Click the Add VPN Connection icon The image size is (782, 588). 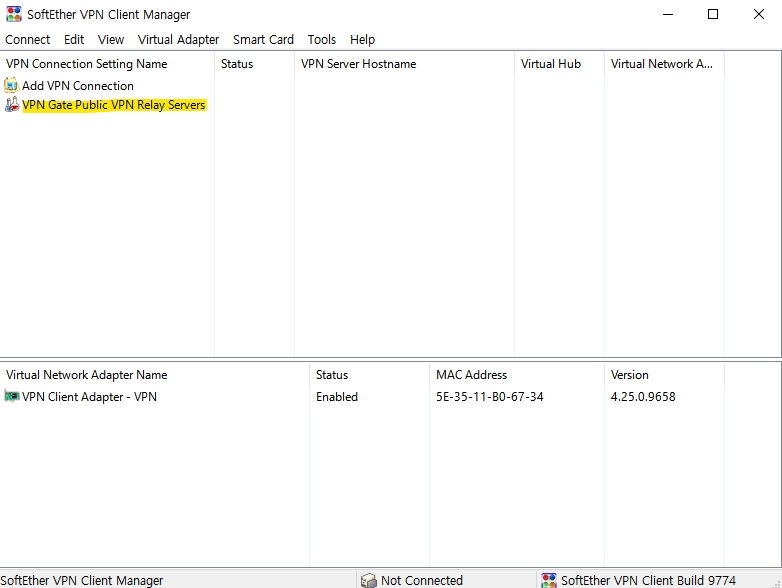click(11, 85)
